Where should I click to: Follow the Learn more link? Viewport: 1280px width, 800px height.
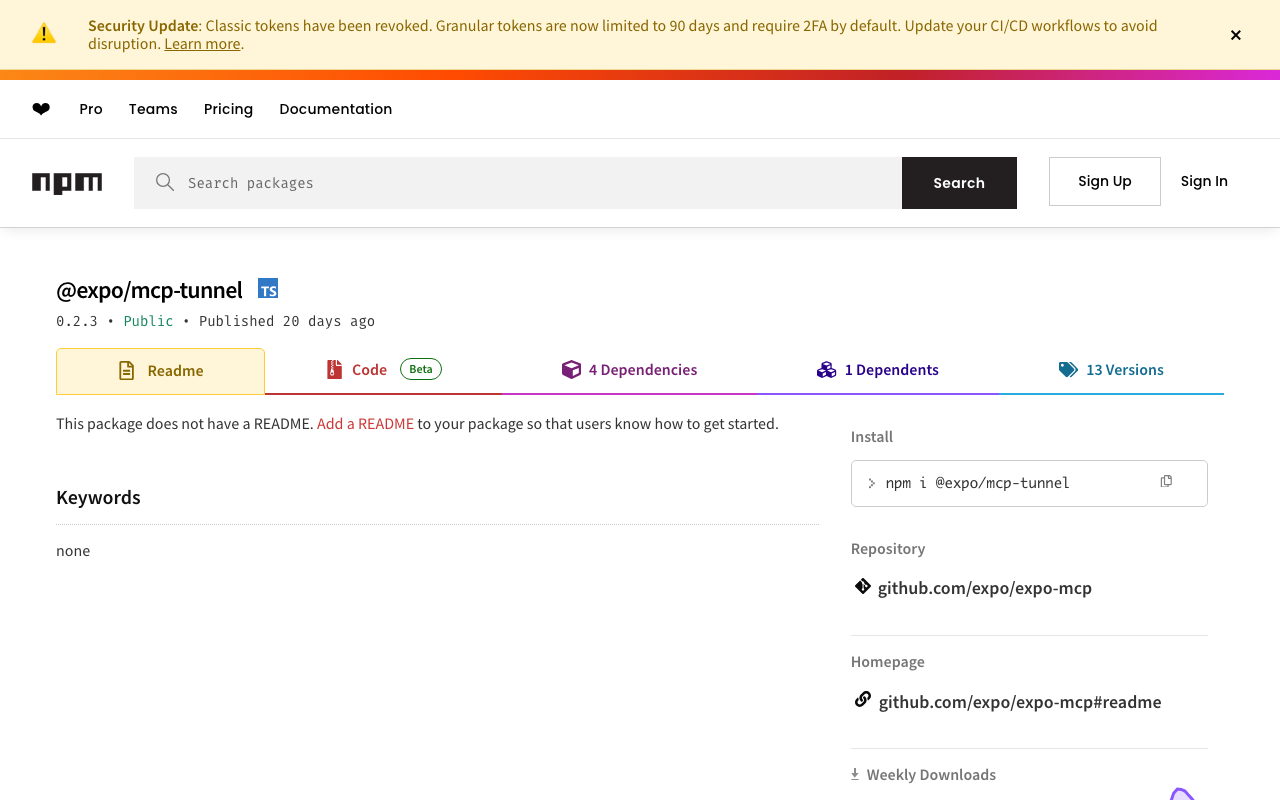pyautogui.click(x=202, y=44)
